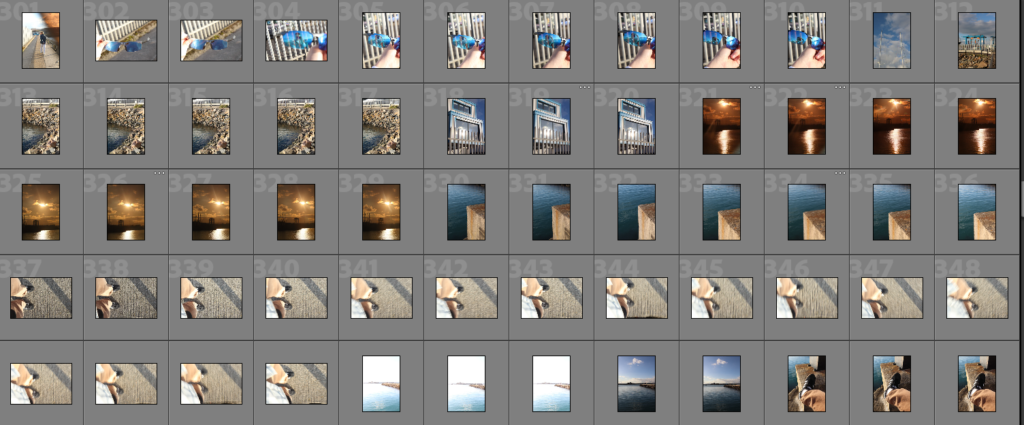Click the badge dots on cell 319

[584, 88]
